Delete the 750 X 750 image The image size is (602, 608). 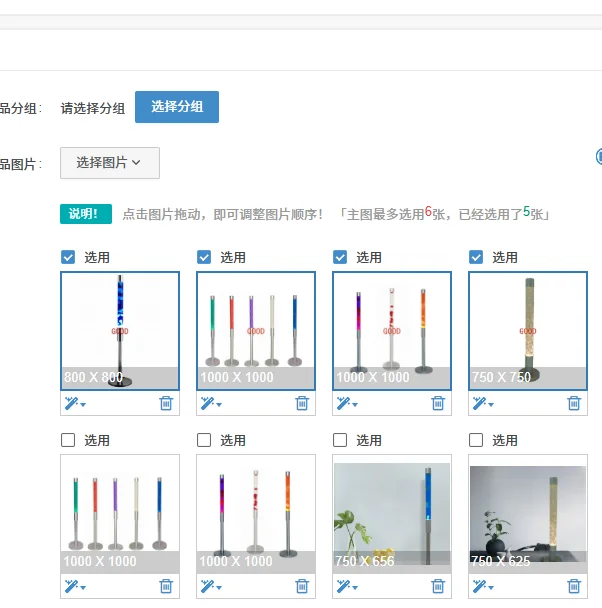pos(574,403)
